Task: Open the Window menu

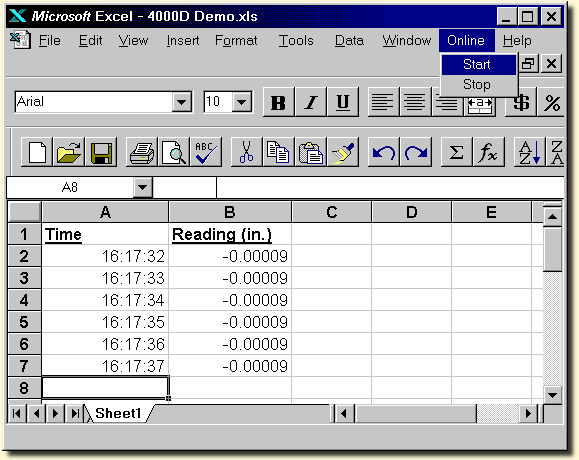Action: (x=407, y=40)
